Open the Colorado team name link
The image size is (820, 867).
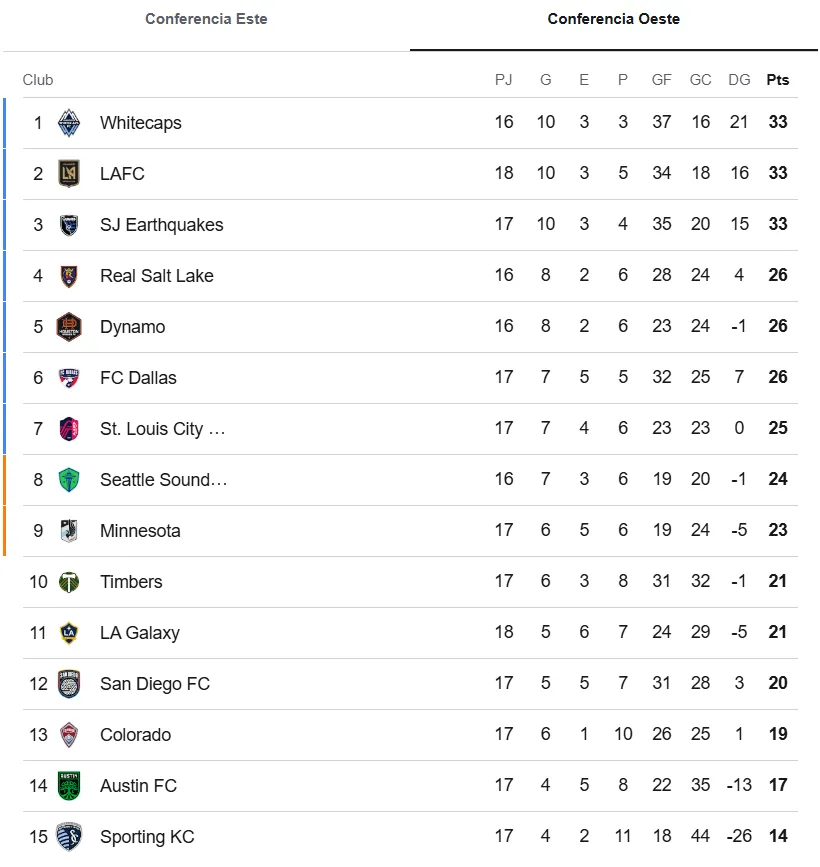(135, 735)
